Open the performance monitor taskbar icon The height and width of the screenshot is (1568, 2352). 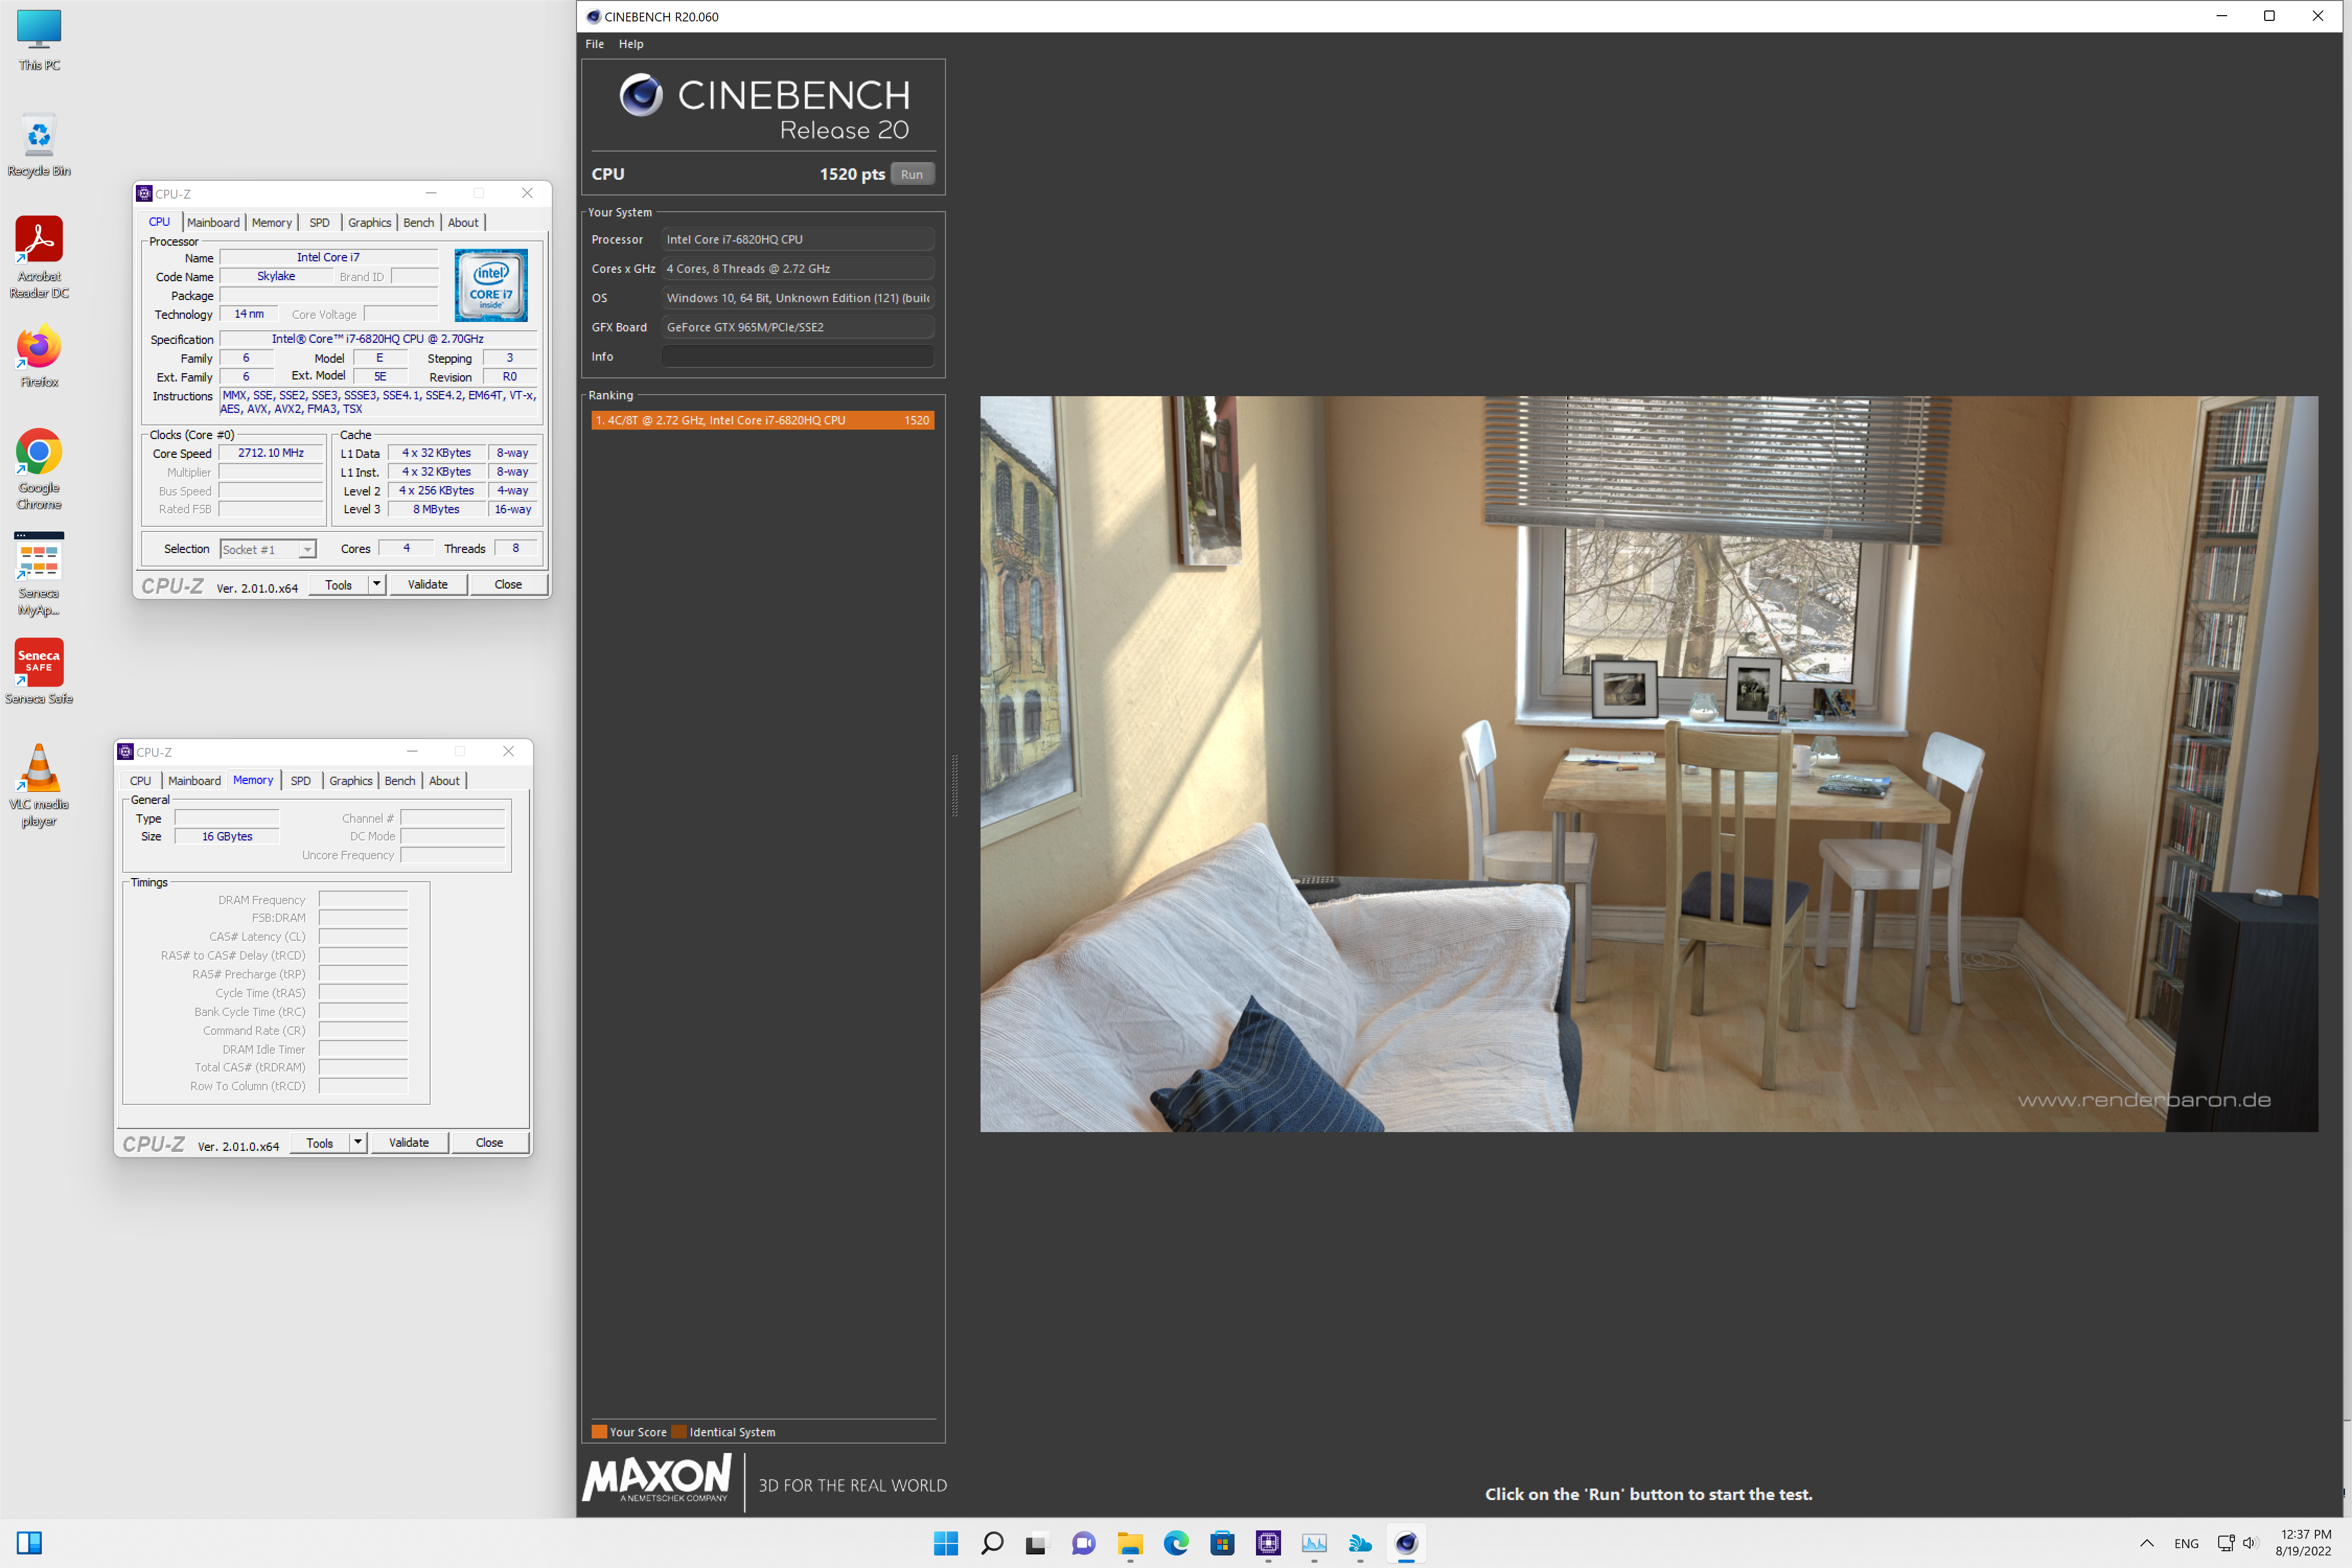point(1314,1543)
